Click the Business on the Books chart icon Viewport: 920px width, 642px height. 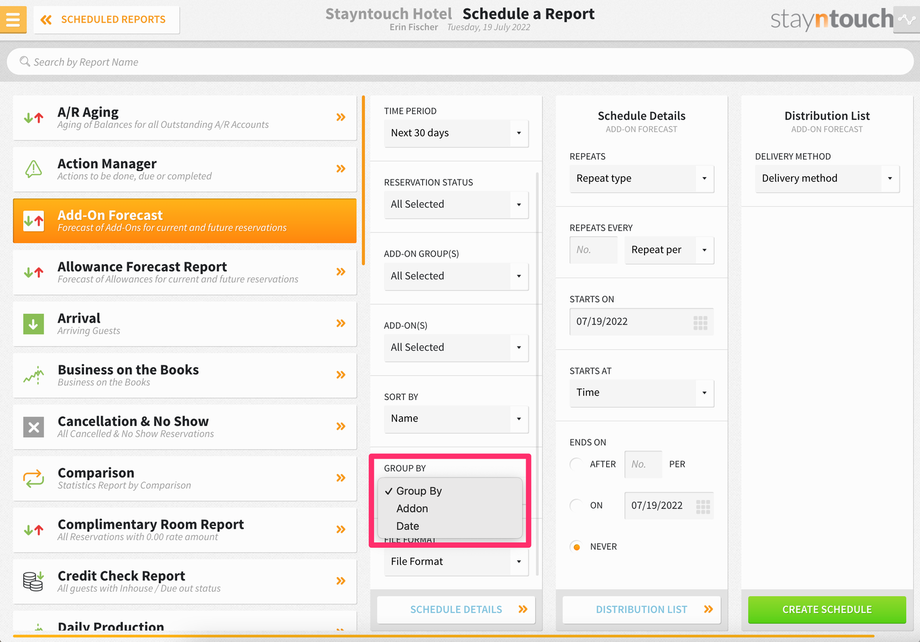33,375
